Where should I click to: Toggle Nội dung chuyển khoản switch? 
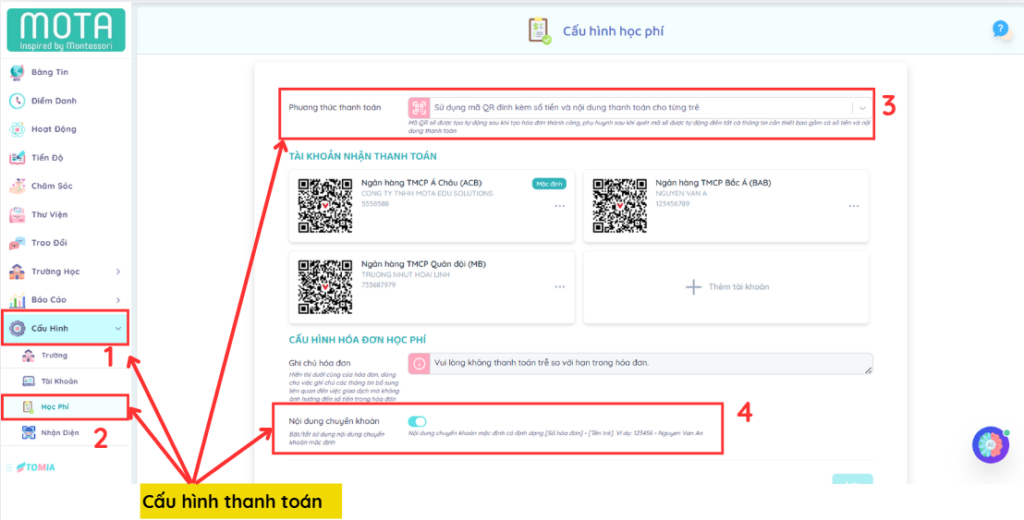pos(417,422)
